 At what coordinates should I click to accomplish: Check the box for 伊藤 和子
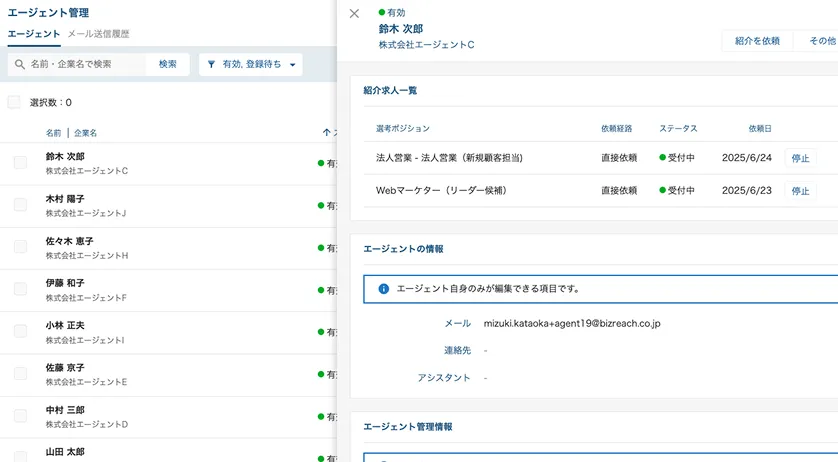(x=20, y=289)
